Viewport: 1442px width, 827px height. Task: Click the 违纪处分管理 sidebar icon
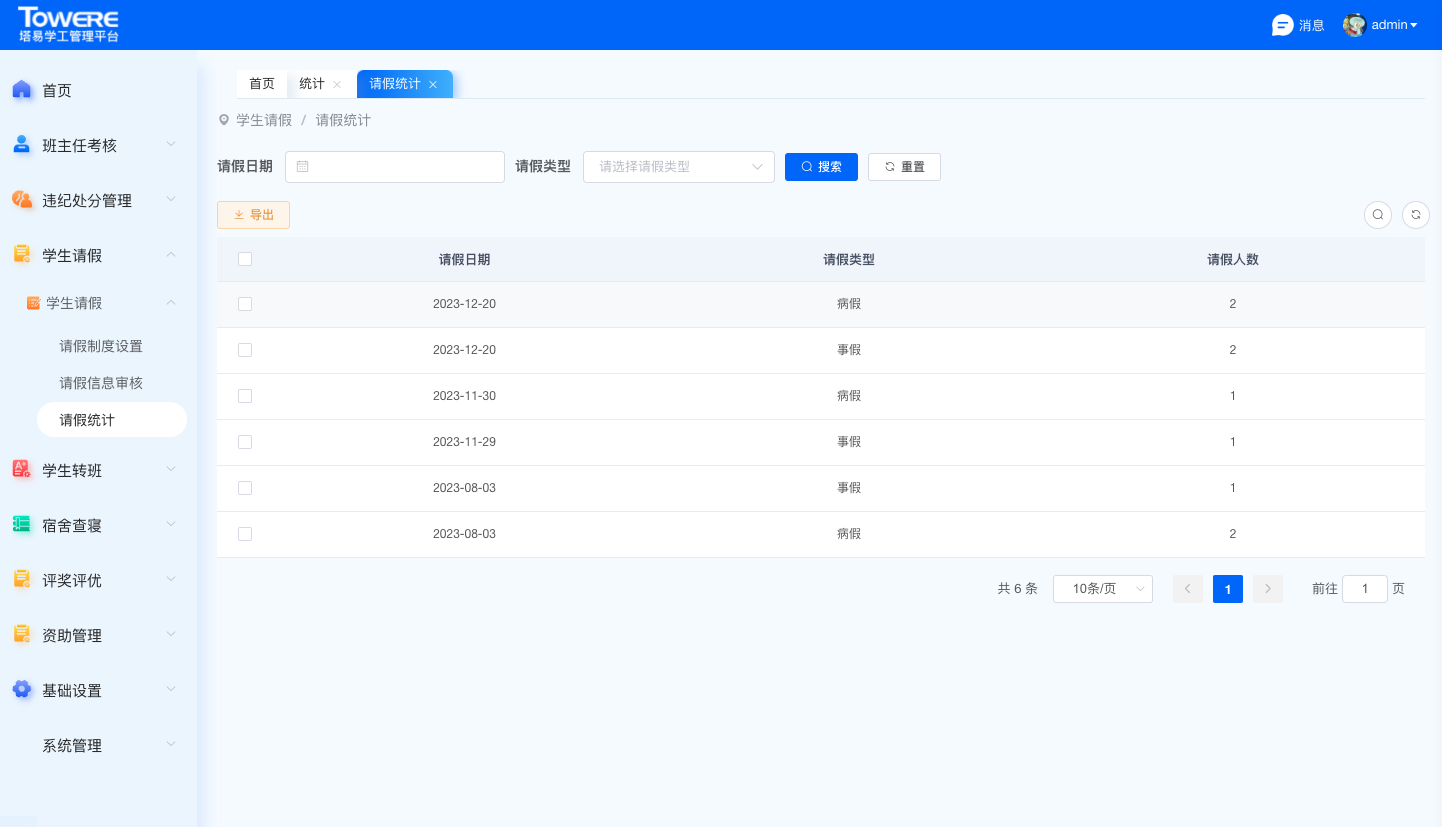tap(22, 200)
